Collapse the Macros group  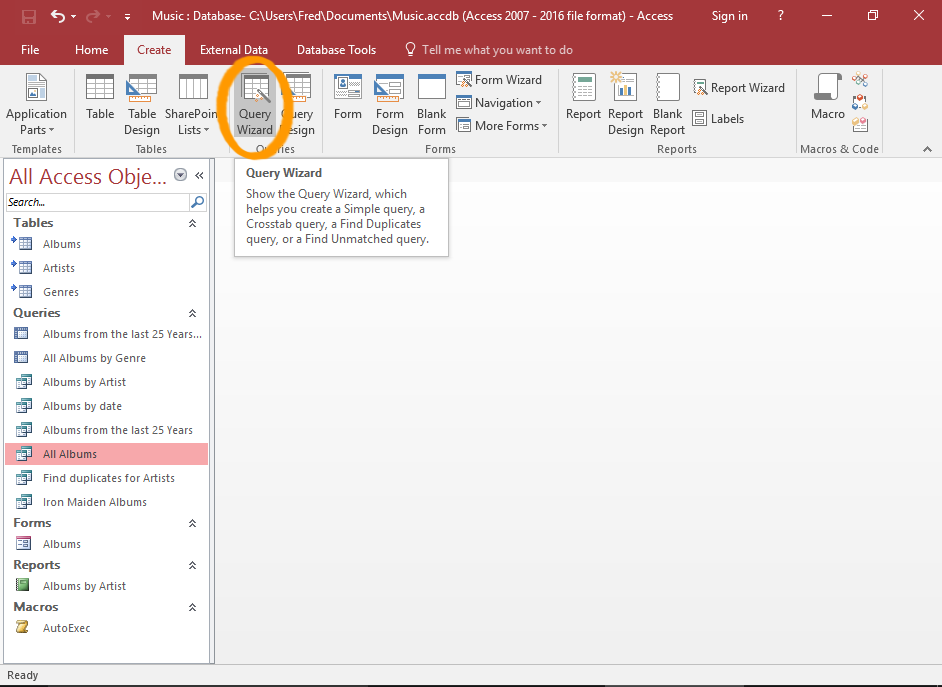[x=192, y=608]
